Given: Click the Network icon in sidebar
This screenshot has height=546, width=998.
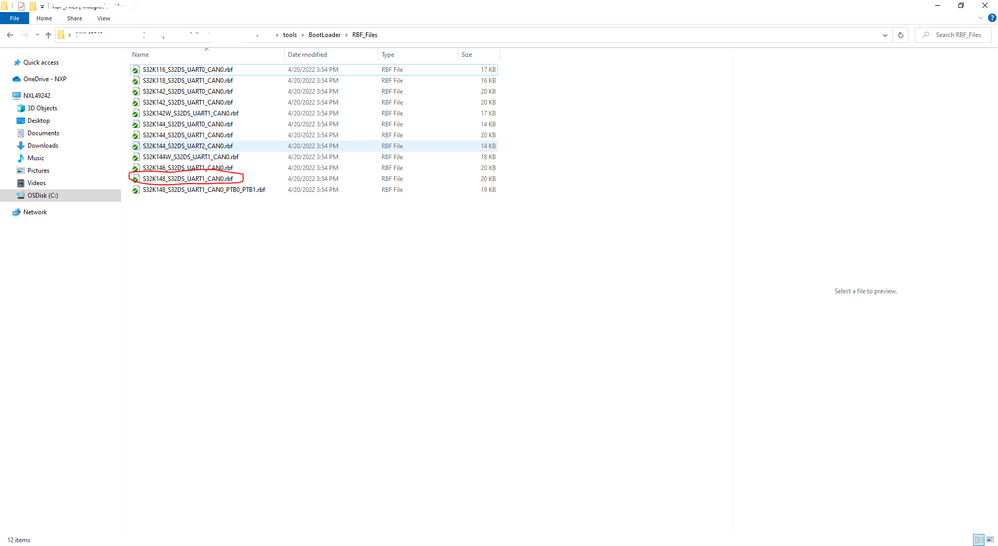Looking at the screenshot, I should pyautogui.click(x=17, y=212).
